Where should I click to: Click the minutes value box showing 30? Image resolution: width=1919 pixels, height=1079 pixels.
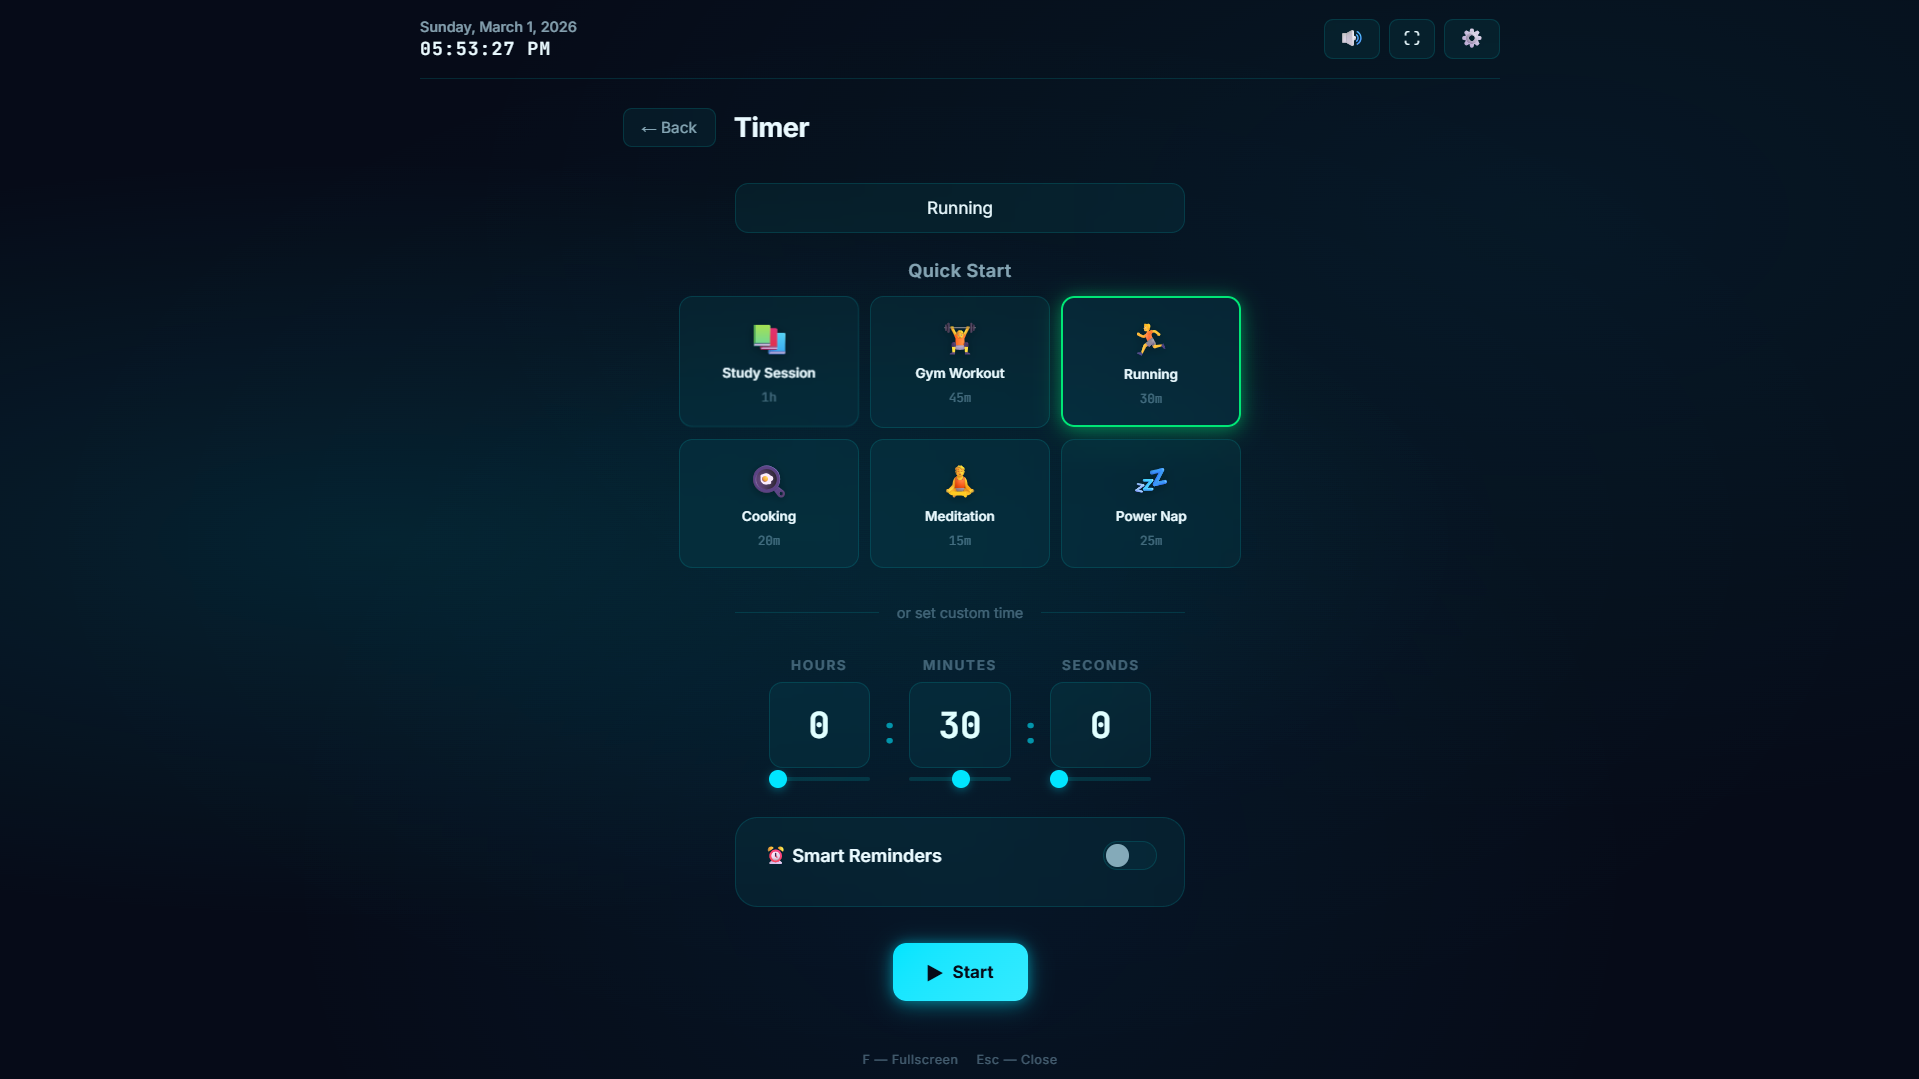pyautogui.click(x=959, y=725)
